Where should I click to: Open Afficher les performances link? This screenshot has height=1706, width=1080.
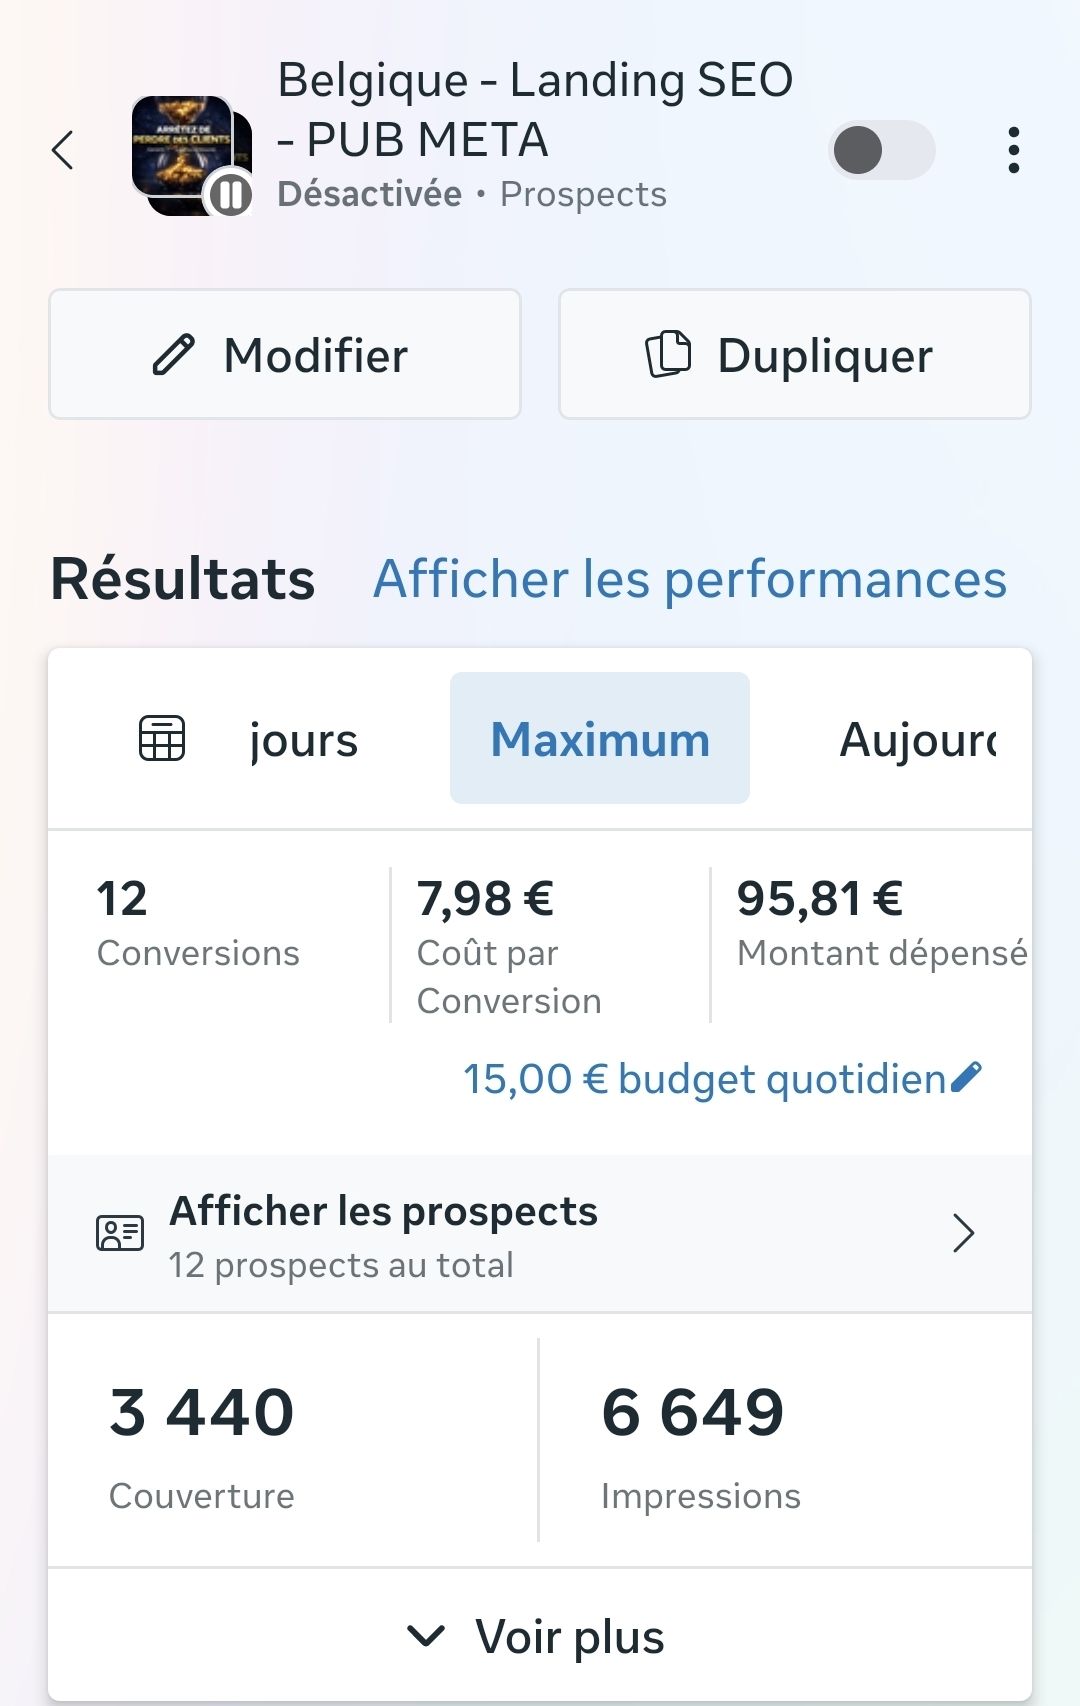[x=690, y=579]
